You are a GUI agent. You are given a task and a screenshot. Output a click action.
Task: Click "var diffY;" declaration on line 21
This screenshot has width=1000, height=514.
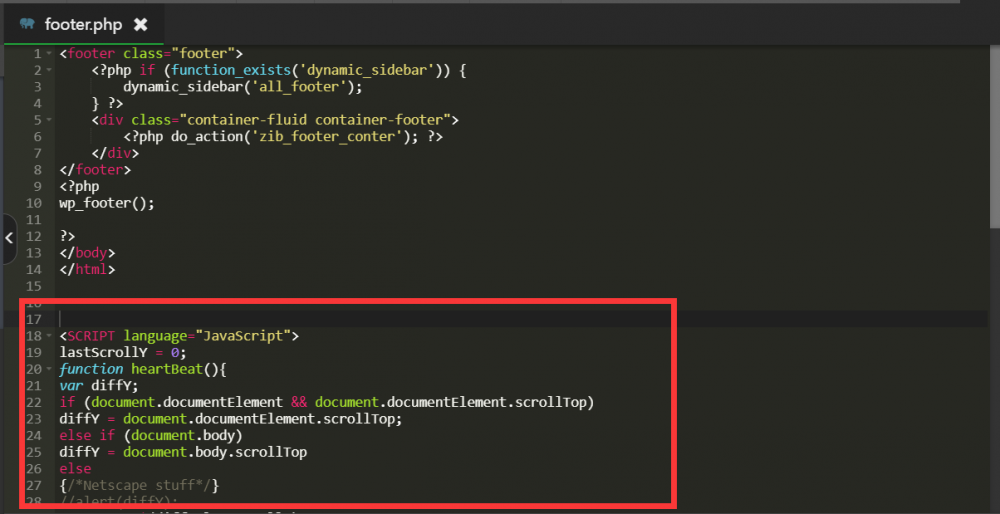pyautogui.click(x=98, y=385)
